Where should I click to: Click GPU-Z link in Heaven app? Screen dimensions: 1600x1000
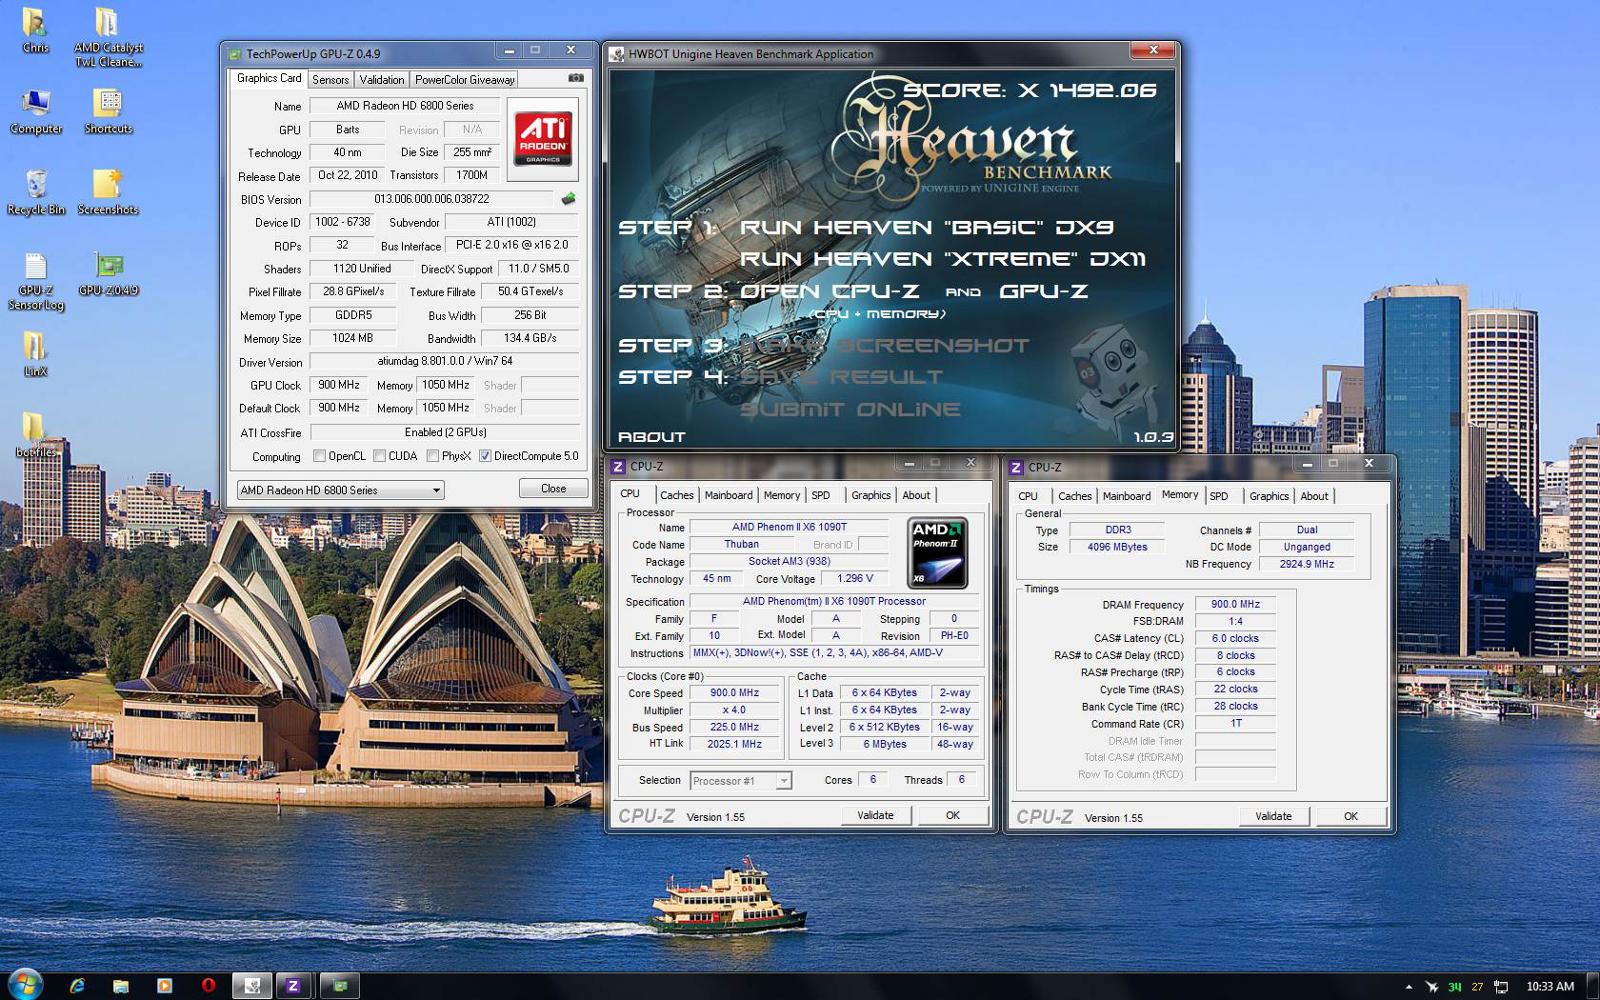coord(1044,291)
